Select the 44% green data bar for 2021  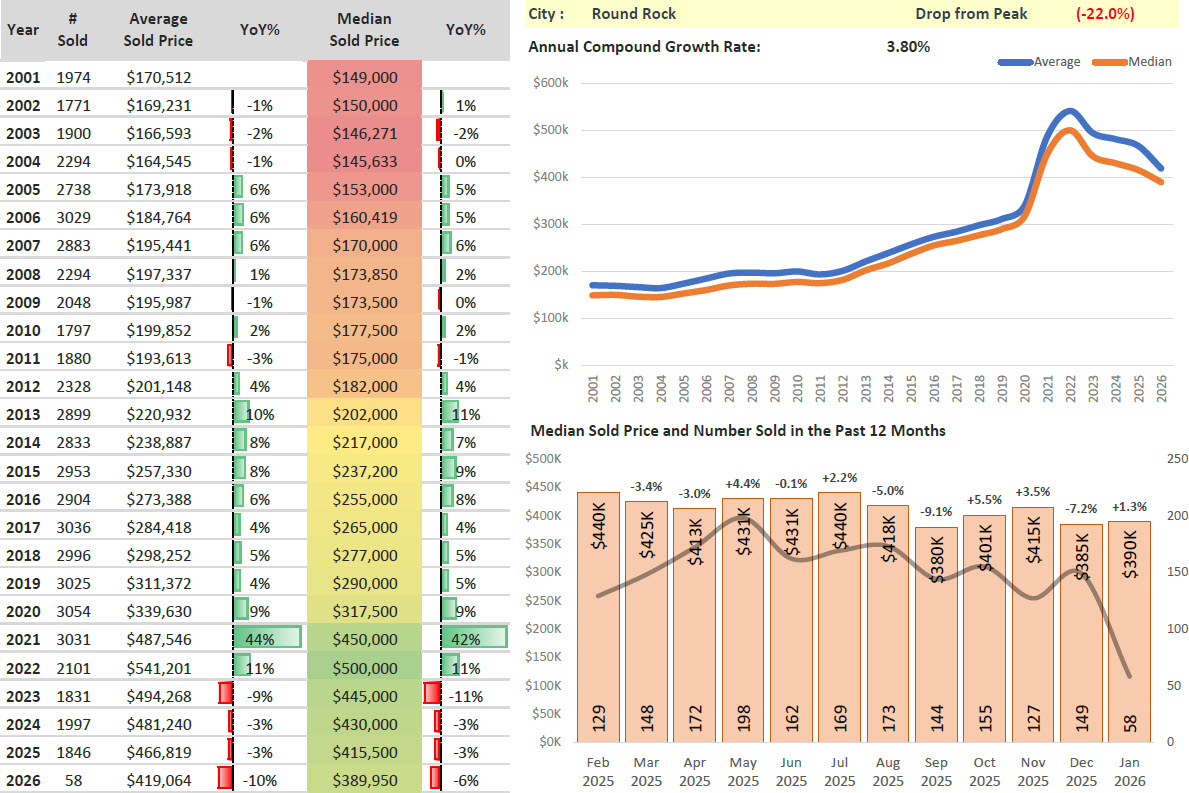pyautogui.click(x=266, y=639)
